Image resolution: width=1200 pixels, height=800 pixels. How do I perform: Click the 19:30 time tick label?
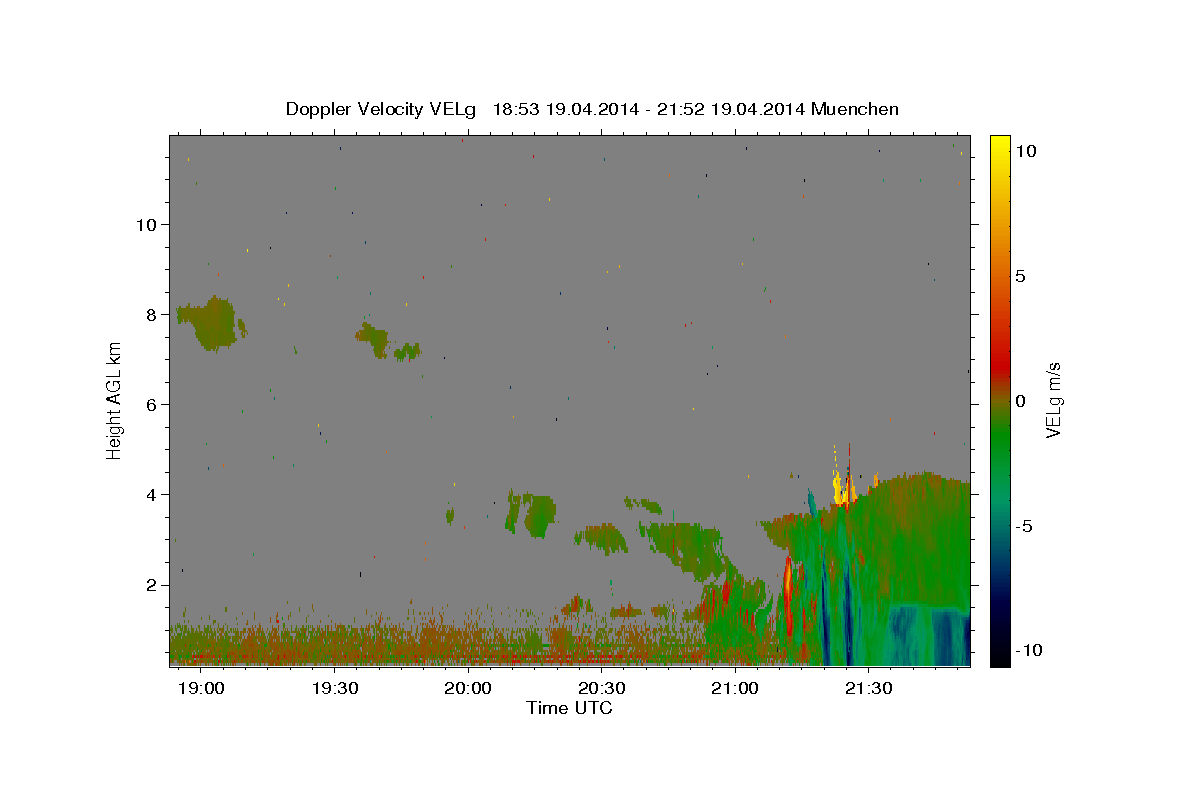[336, 689]
